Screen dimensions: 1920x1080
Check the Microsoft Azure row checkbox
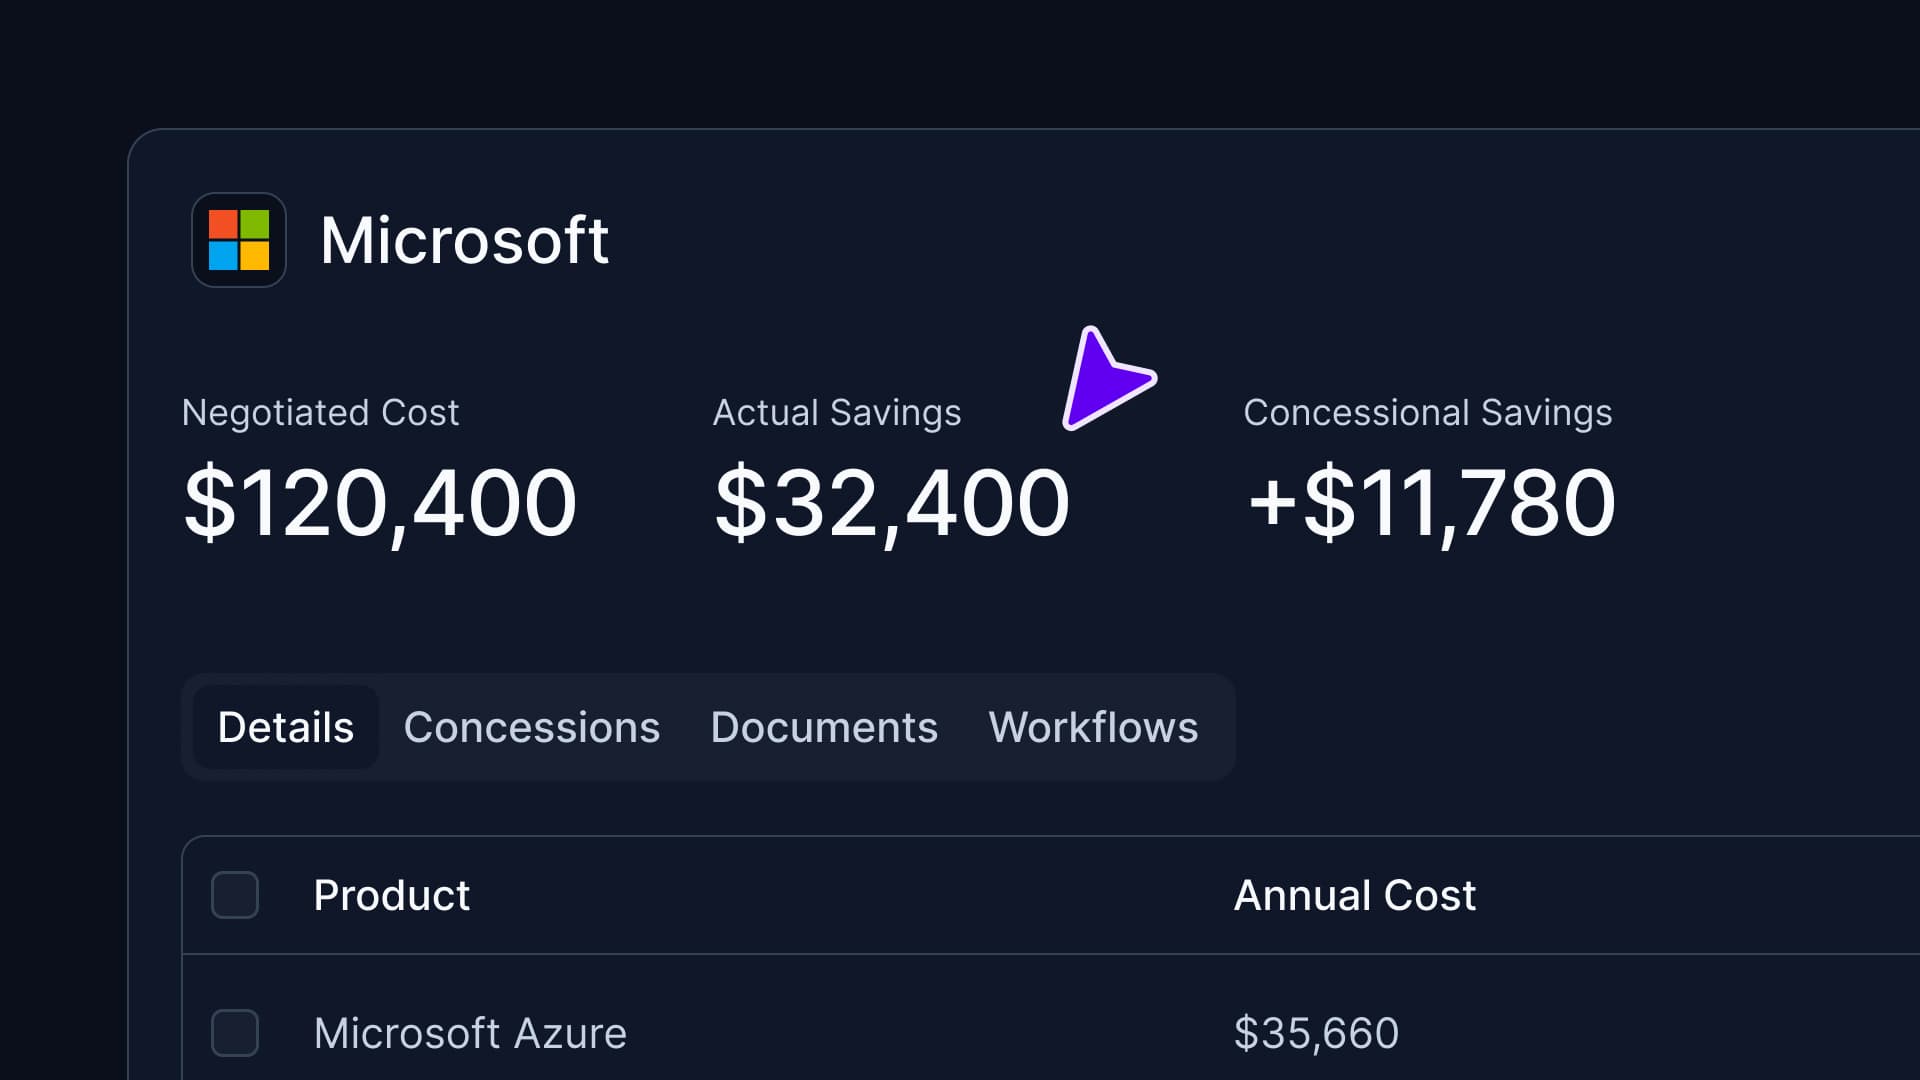(235, 1033)
